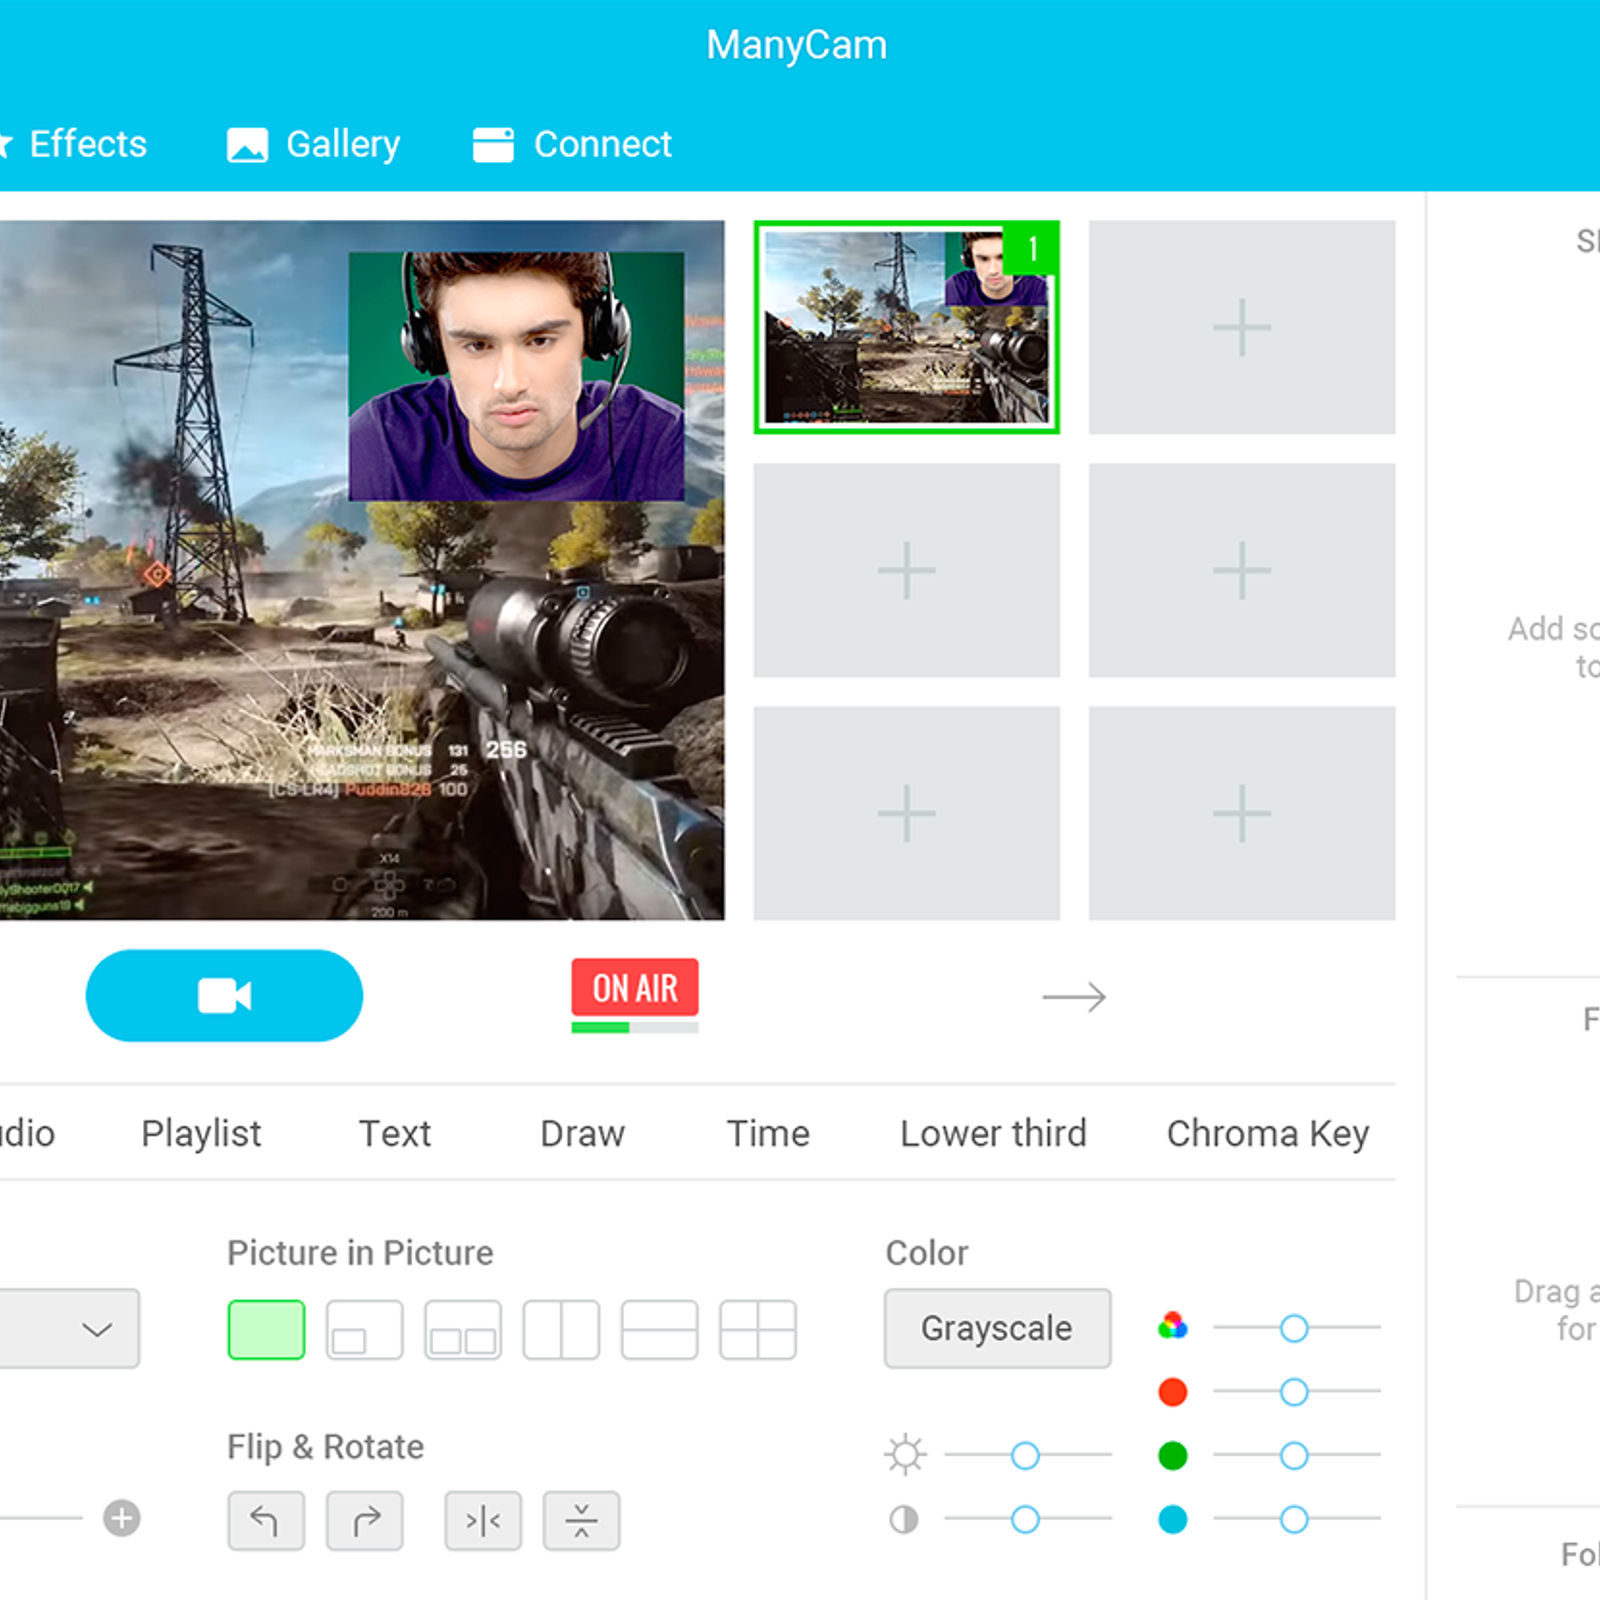Switch to the Text tab
1600x1600 pixels.
[395, 1133]
